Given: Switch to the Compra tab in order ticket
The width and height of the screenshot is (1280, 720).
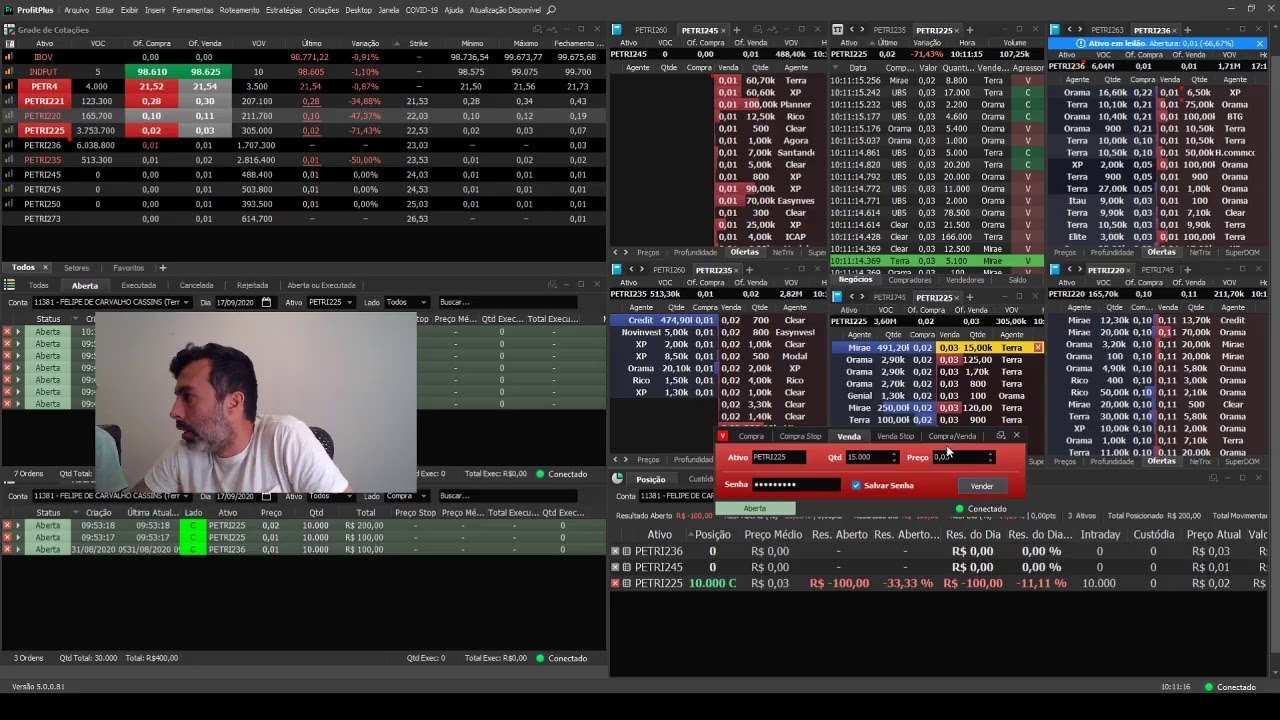Looking at the screenshot, I should (x=751, y=436).
